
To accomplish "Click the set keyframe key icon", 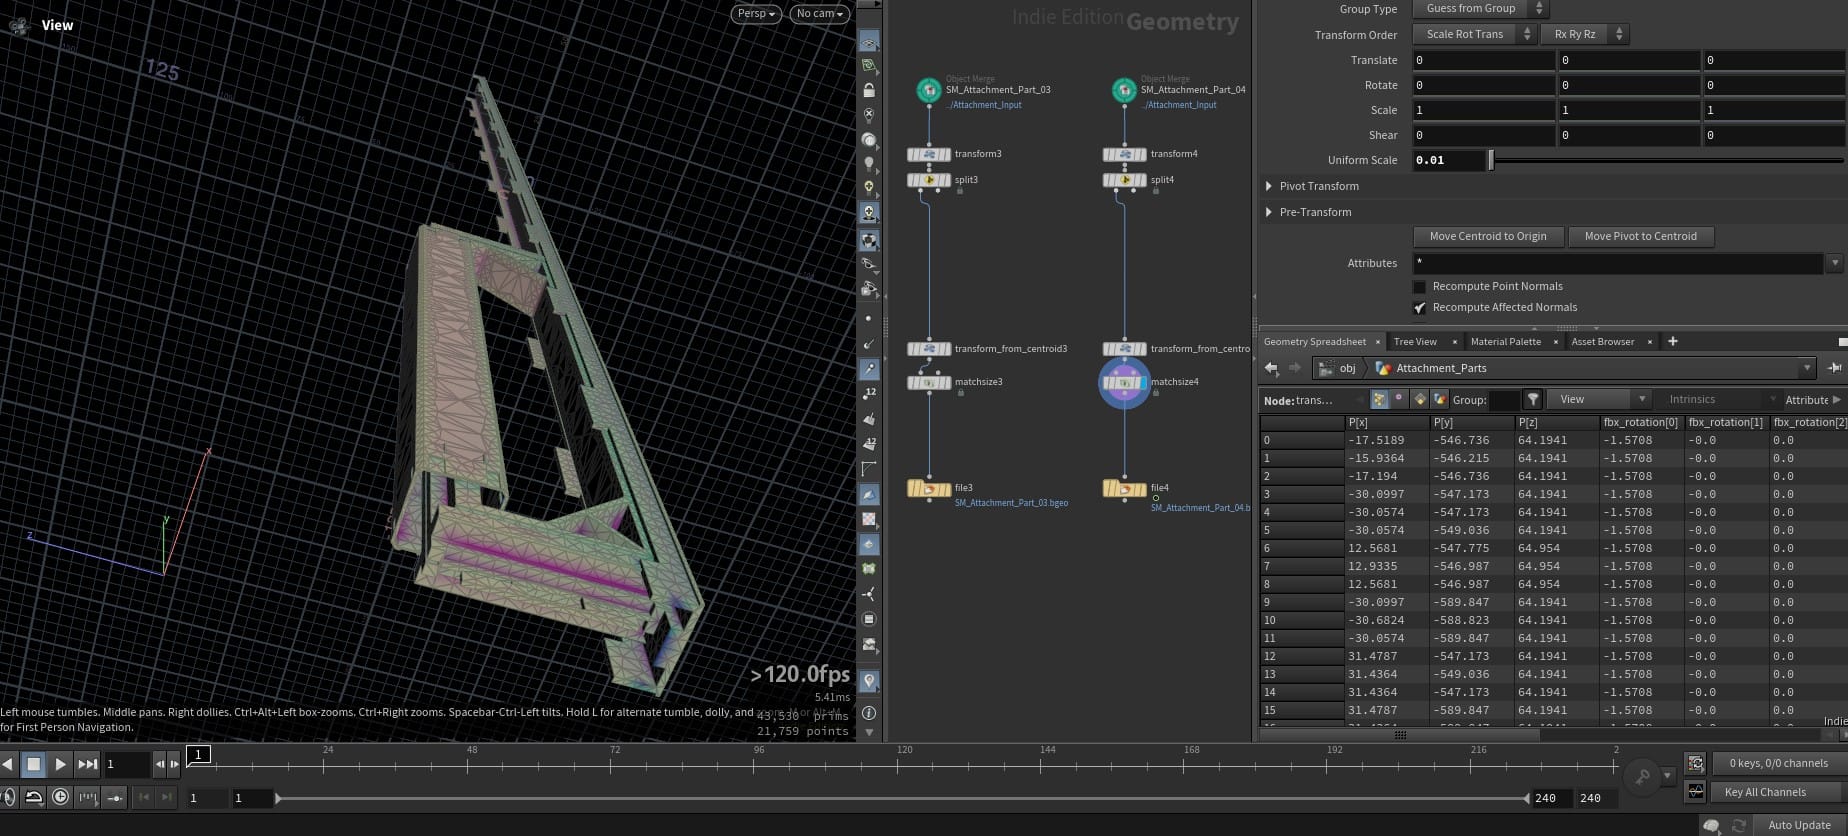I will (x=1641, y=776).
